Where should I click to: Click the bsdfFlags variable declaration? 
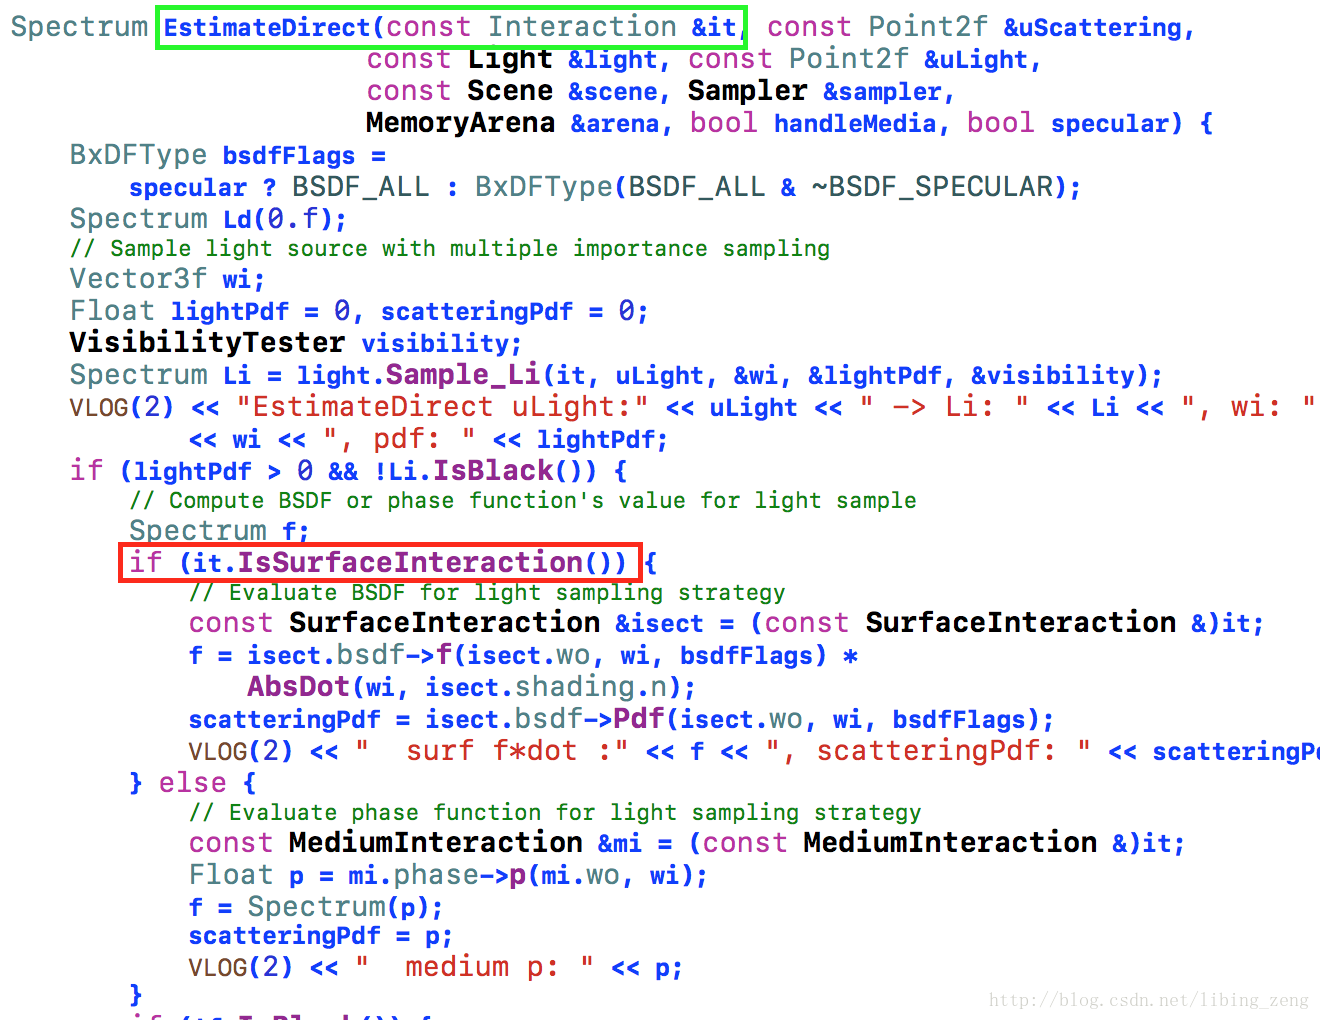[x=288, y=156]
